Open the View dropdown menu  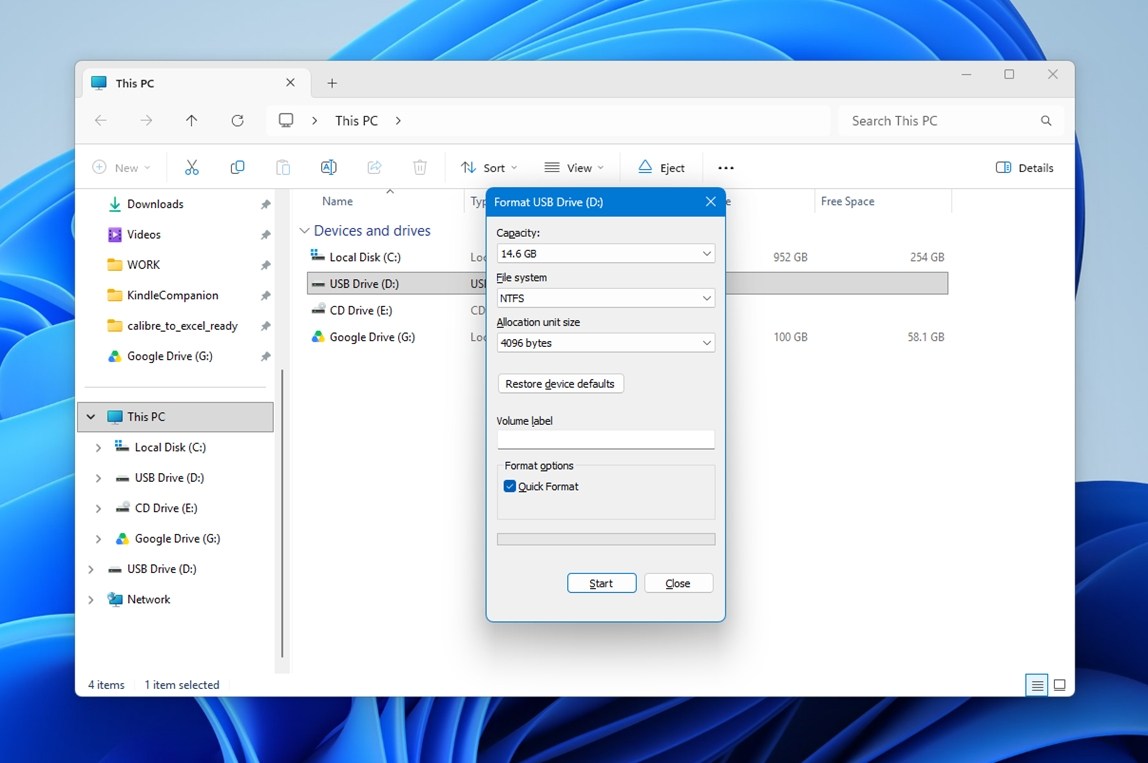tap(575, 168)
